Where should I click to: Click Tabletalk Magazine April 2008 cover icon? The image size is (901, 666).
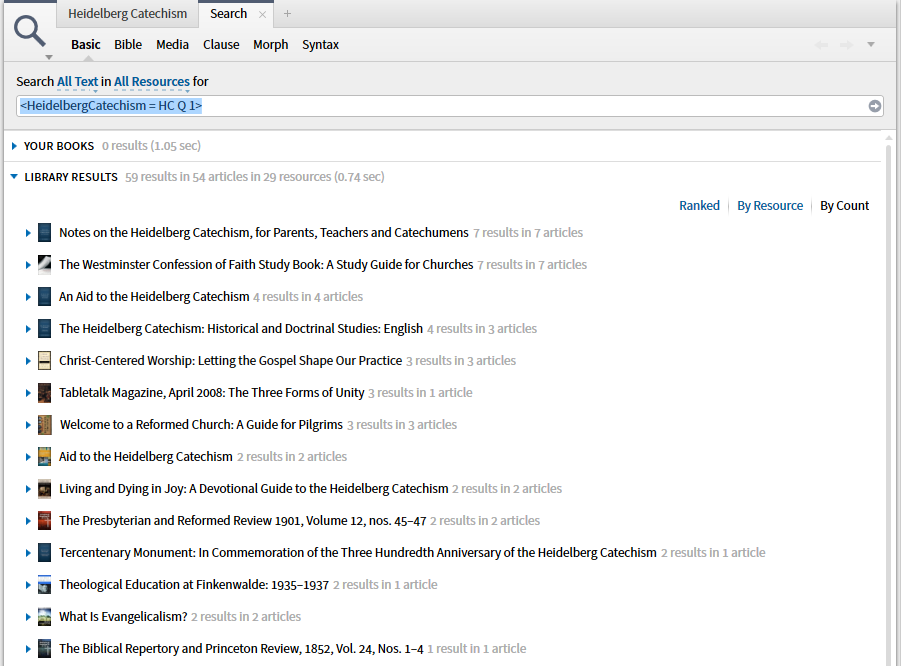[x=44, y=392]
